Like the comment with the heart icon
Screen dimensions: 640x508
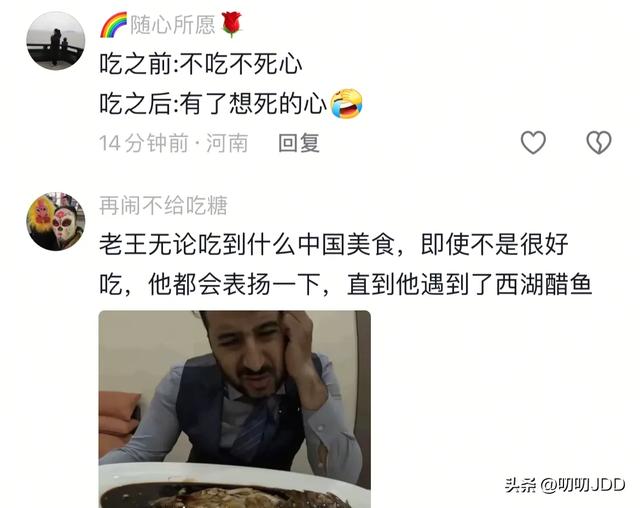533,142
